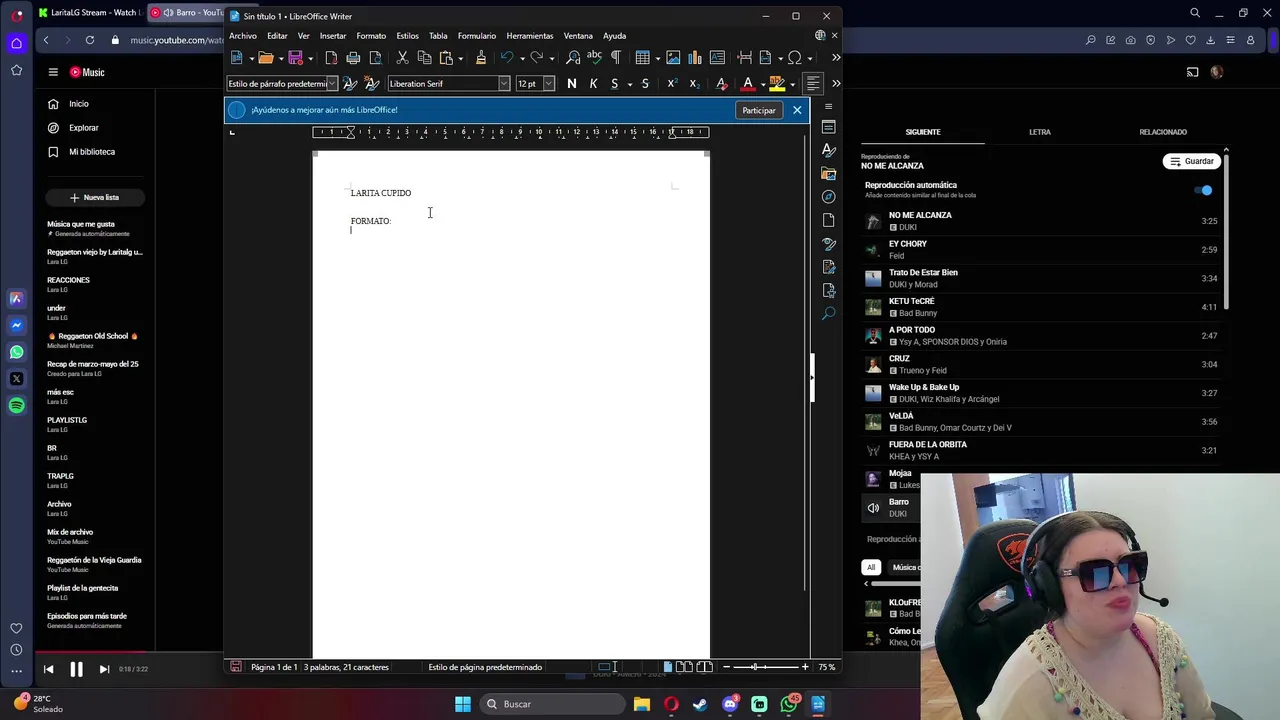
Task: Open Find and Replace tool
Action: [x=573, y=58]
